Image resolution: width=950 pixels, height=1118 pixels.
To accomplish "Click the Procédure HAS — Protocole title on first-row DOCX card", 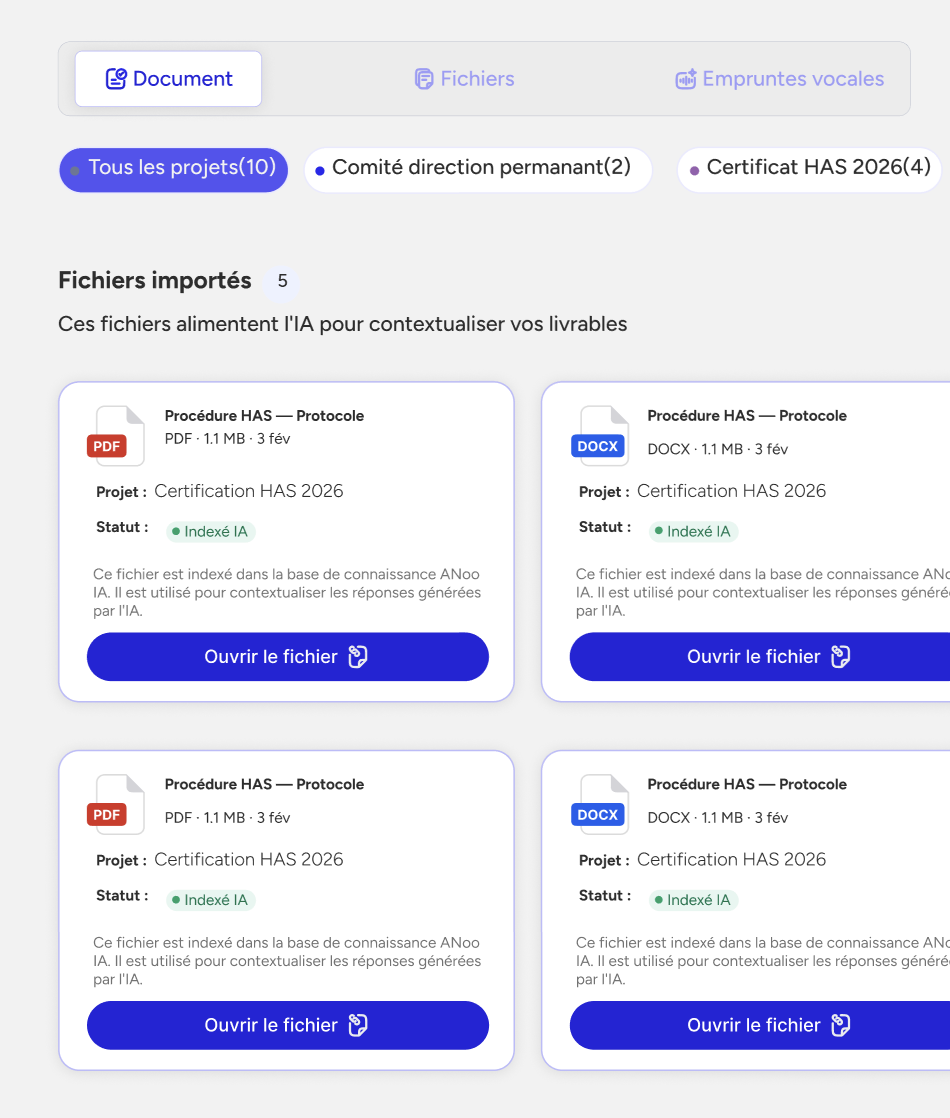I will (x=747, y=416).
